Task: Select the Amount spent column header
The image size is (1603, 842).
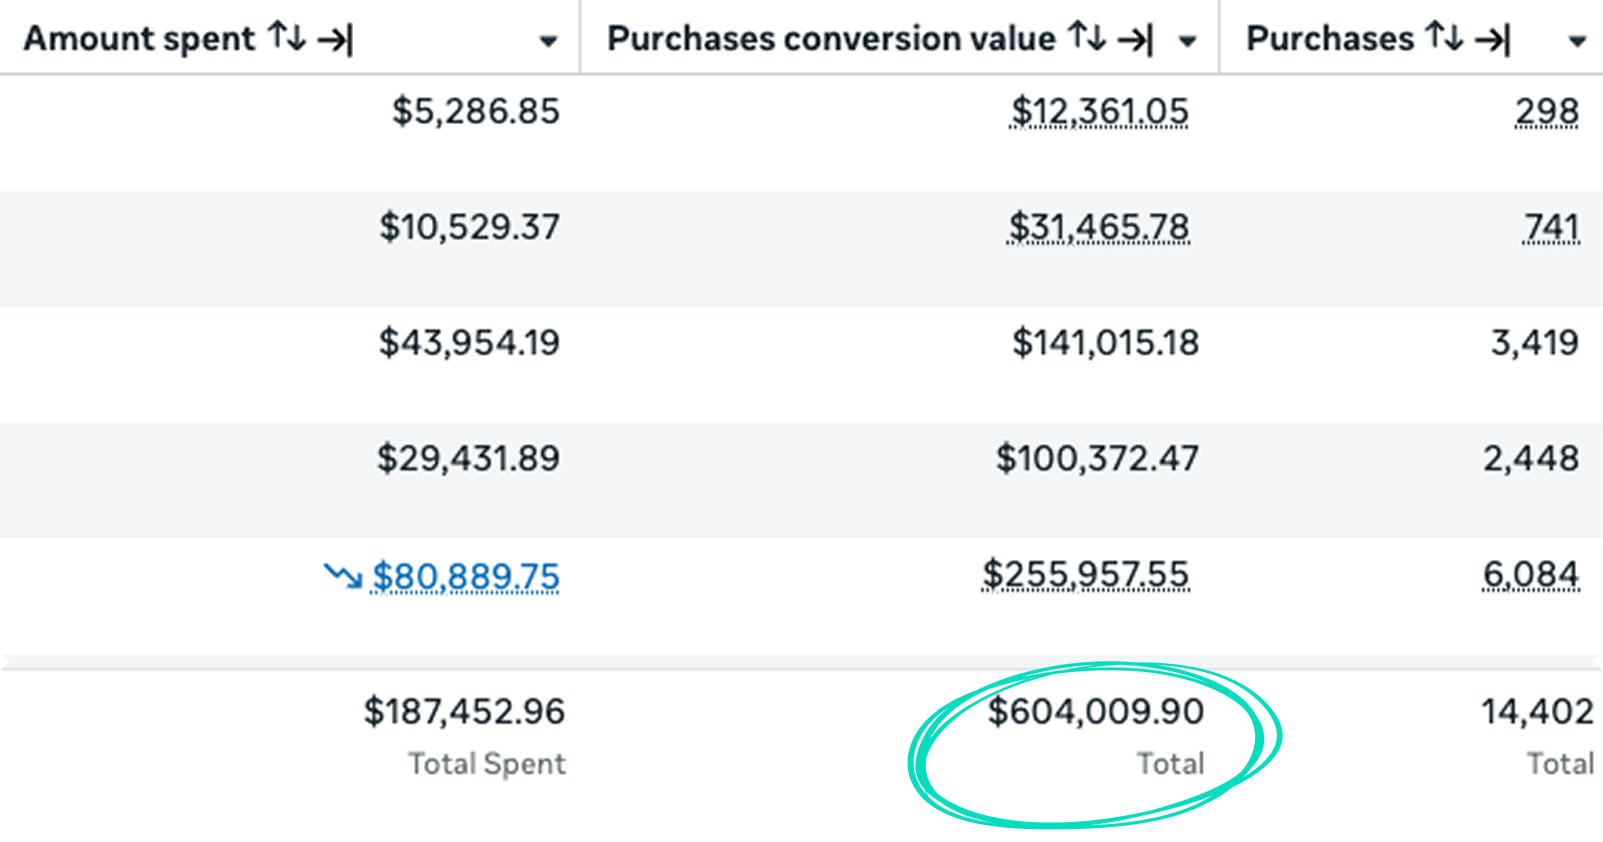Action: tap(135, 38)
